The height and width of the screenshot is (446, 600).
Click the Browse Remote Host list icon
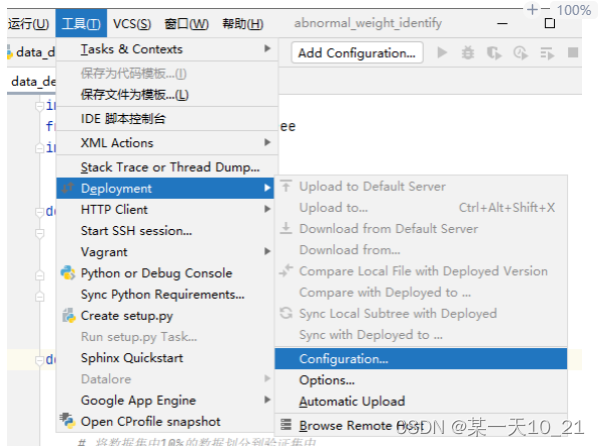[x=286, y=425]
